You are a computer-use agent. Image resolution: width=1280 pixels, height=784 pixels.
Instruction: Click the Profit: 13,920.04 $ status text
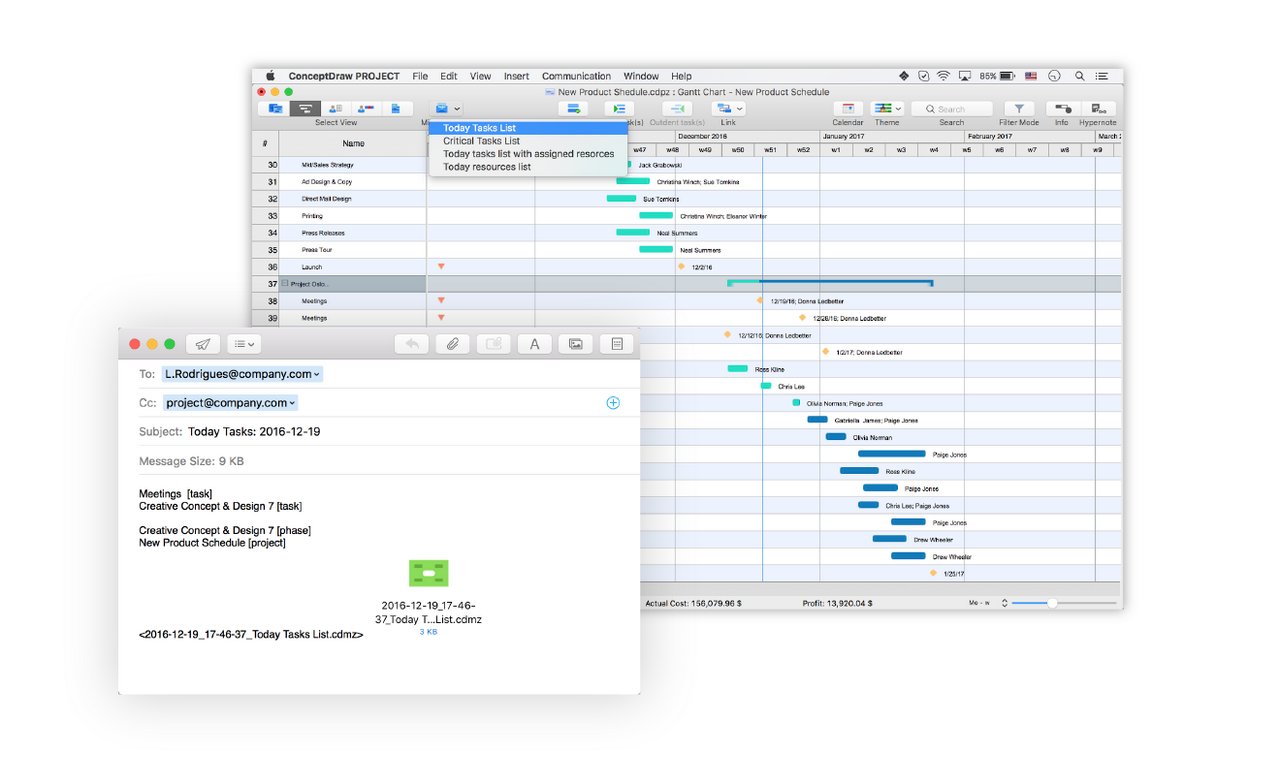point(837,603)
